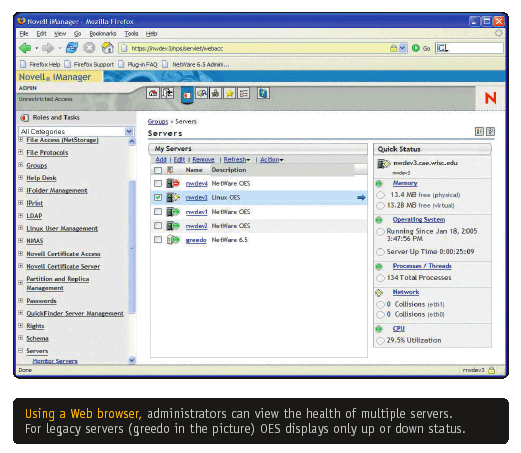This screenshot has height=453, width=521.
Task: Open iManager Home toolbar icon
Action: click(153, 93)
